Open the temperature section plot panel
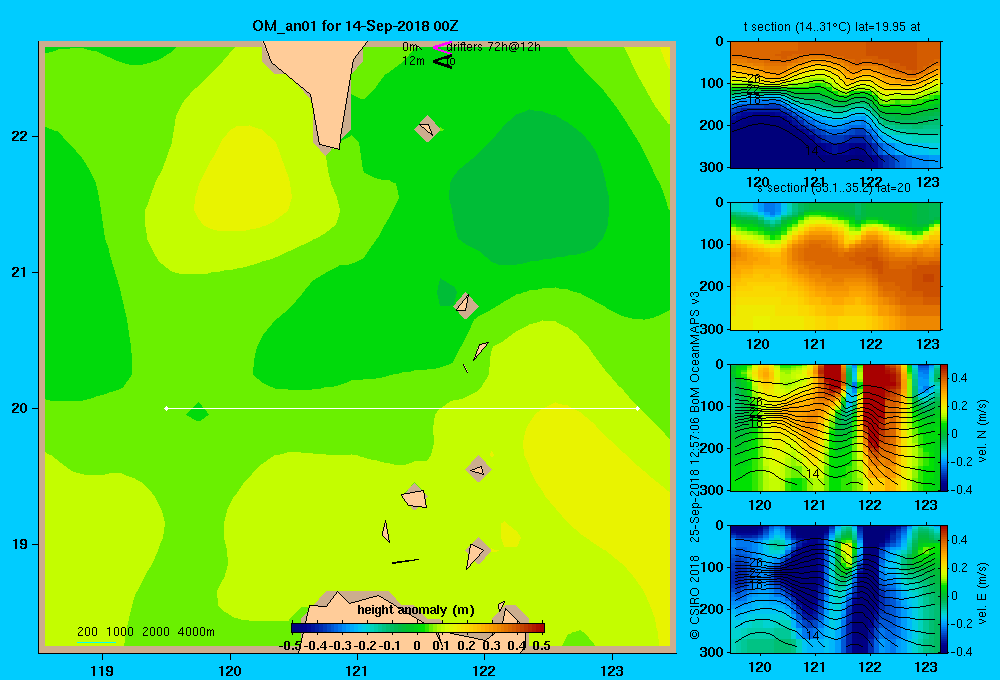 (x=835, y=105)
